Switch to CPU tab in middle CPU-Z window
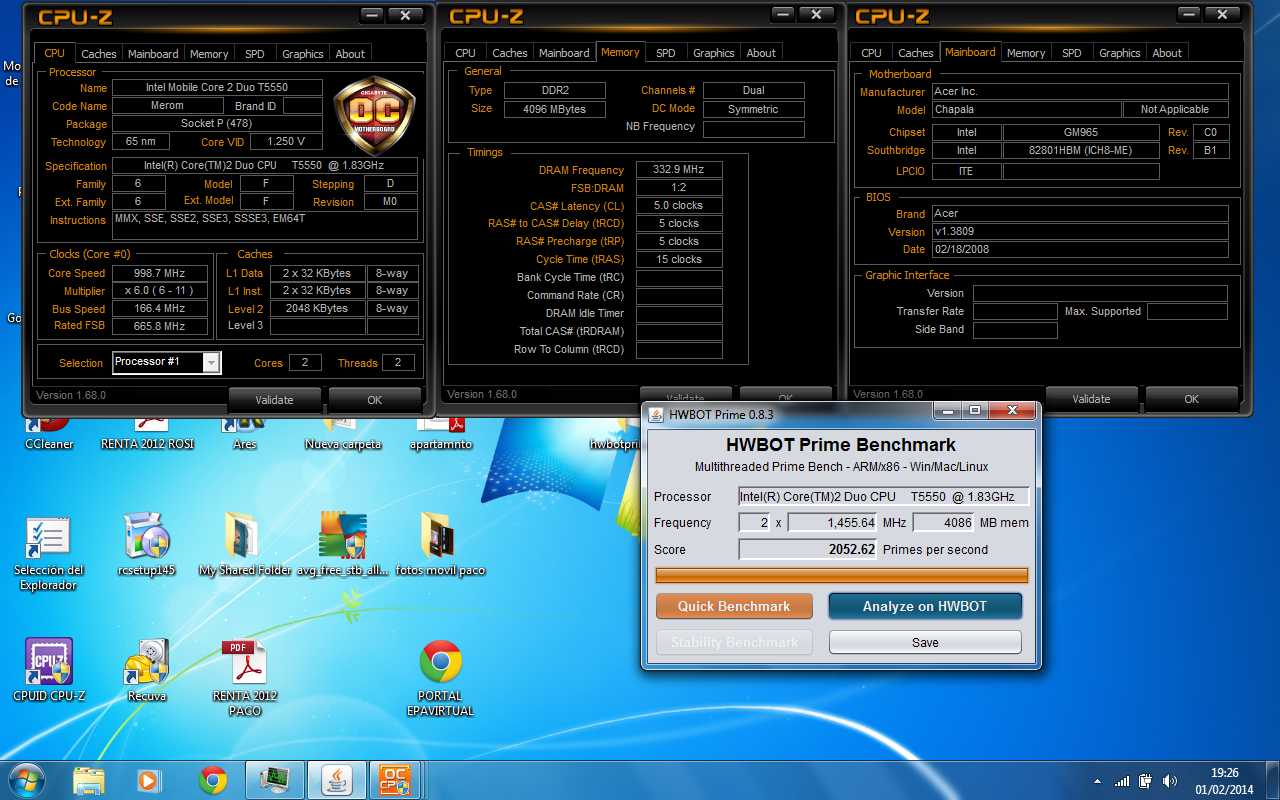 466,53
